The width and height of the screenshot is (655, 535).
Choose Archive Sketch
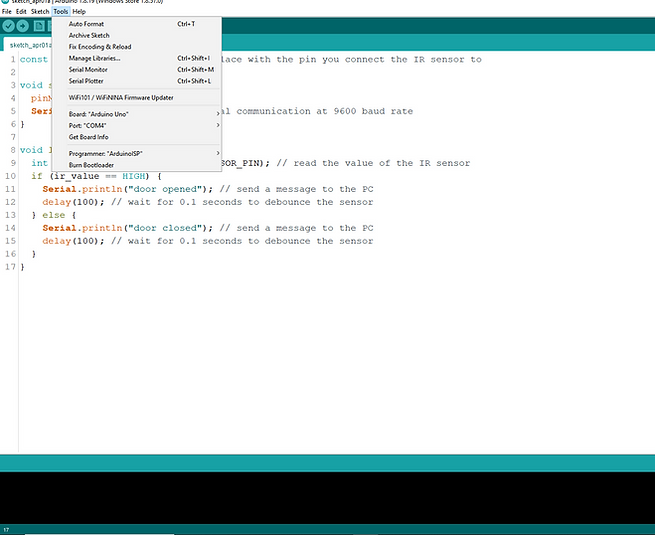point(137,35)
